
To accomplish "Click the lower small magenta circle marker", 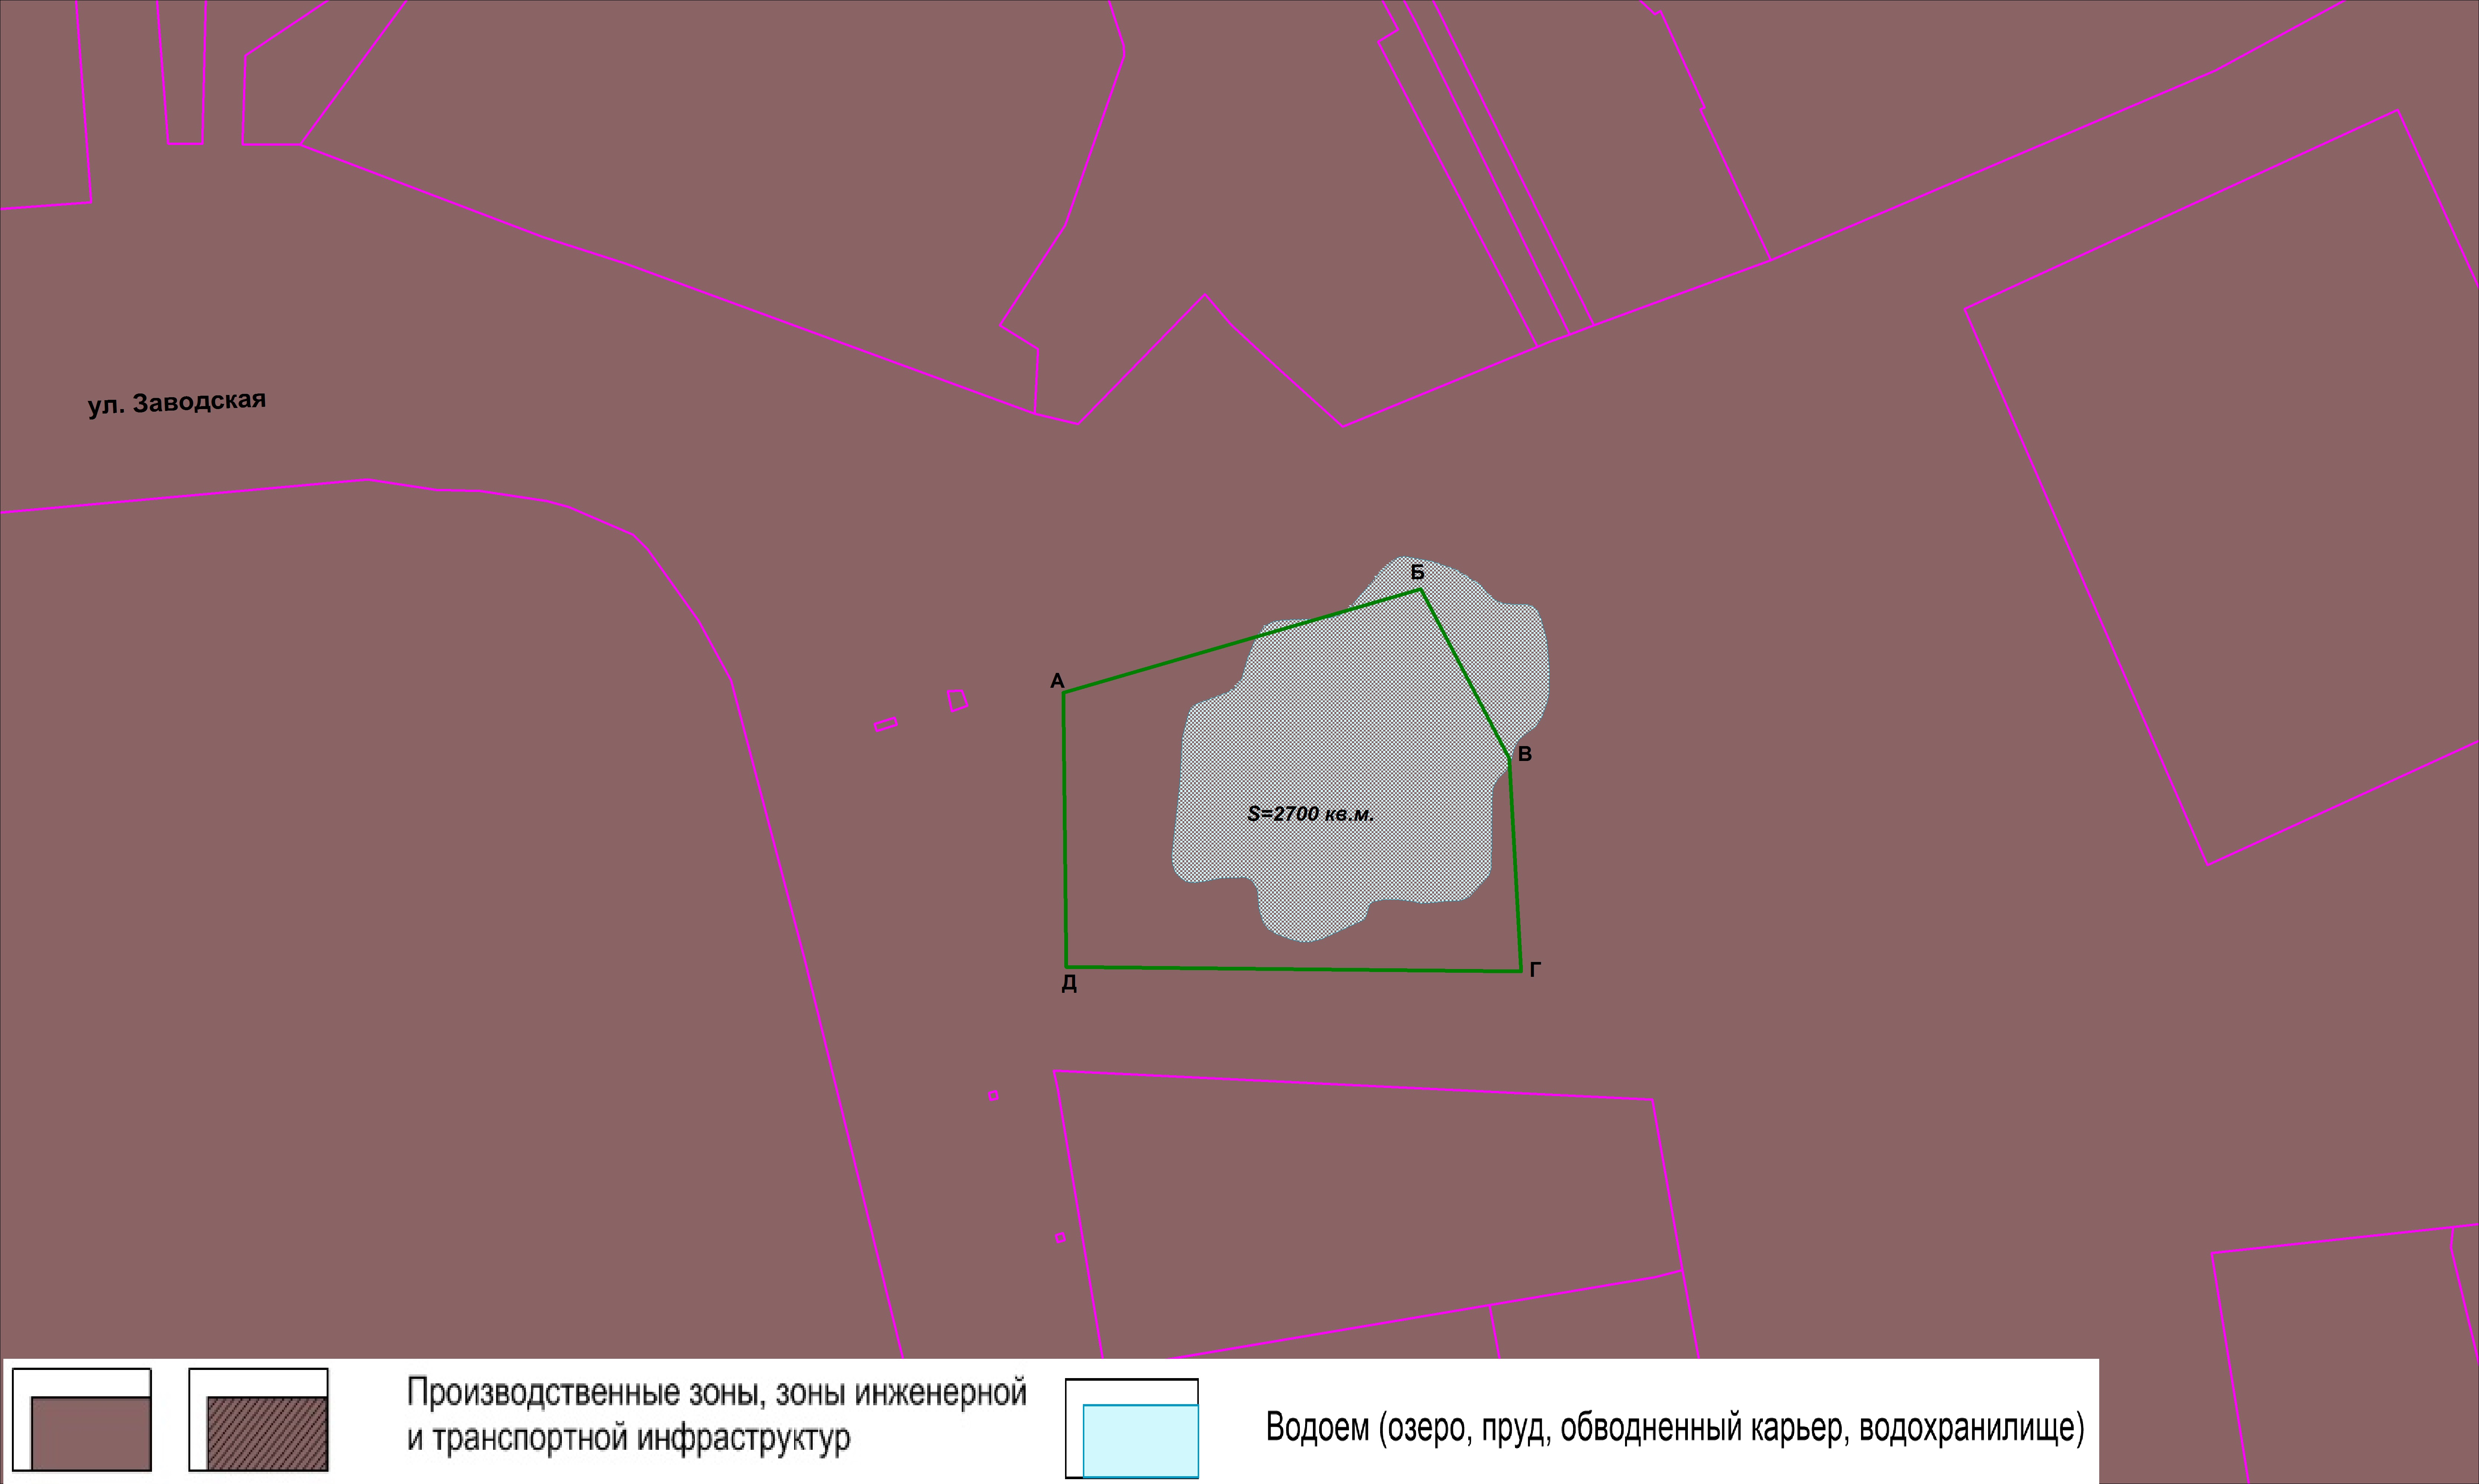I will pyautogui.click(x=1060, y=1238).
